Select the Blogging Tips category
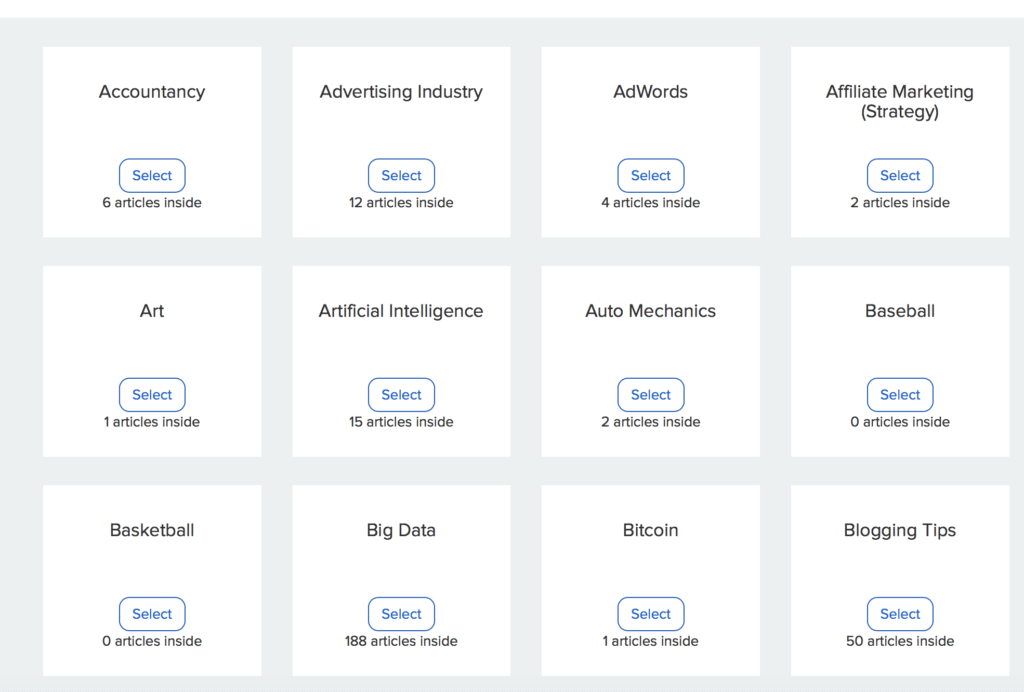The image size is (1024, 692). [x=900, y=614]
